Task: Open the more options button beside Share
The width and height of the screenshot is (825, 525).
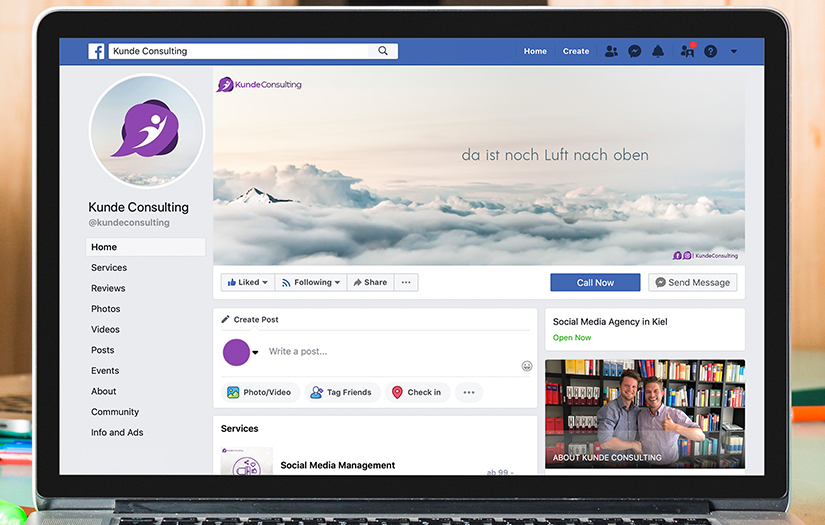Action: coord(406,282)
